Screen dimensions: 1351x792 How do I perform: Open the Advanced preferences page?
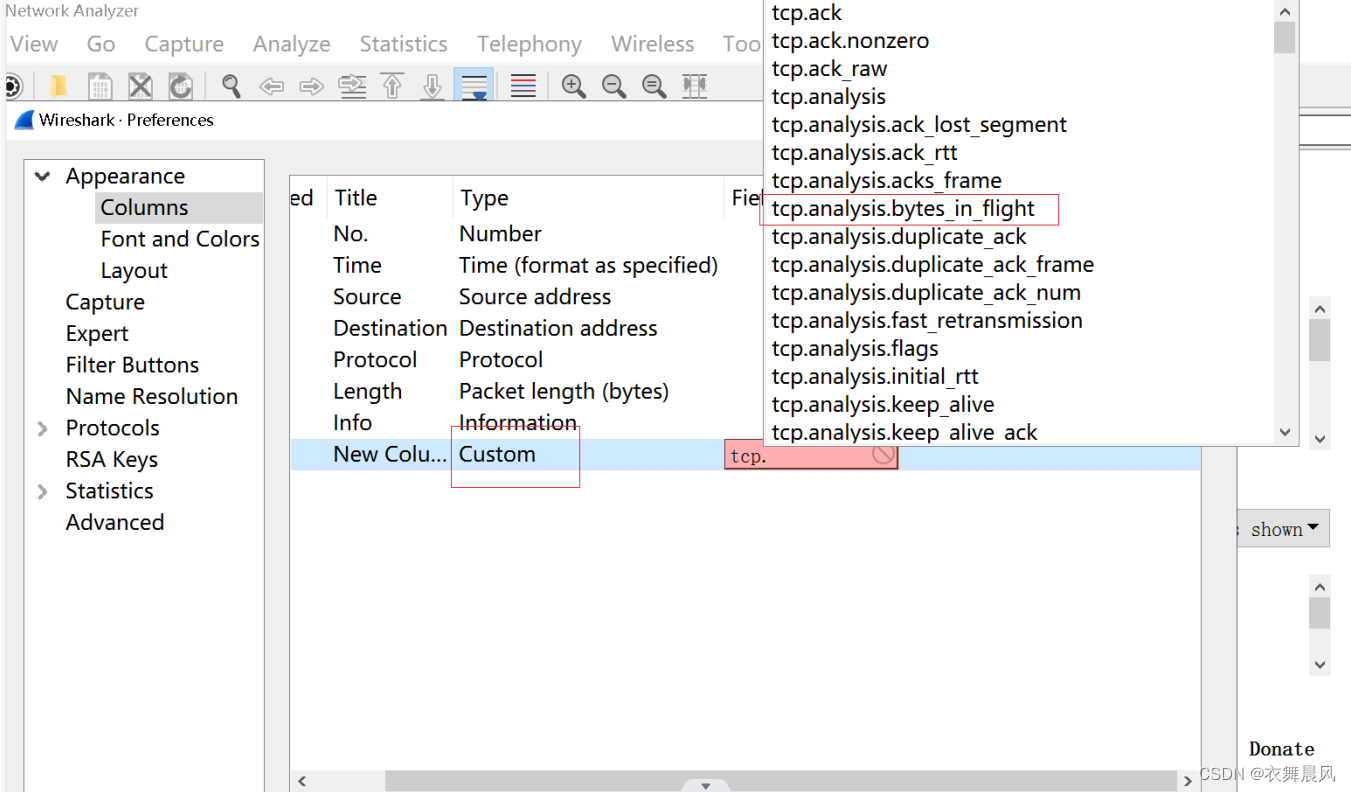[115, 522]
